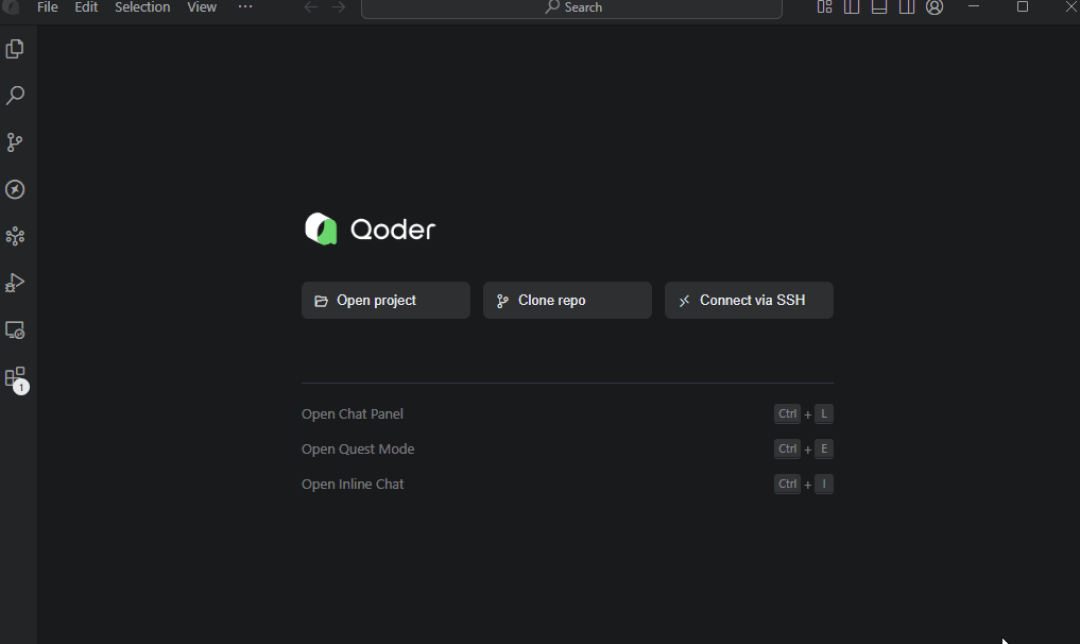Open Customize Layout icon
This screenshot has height=644, width=1080.
(x=824, y=7)
